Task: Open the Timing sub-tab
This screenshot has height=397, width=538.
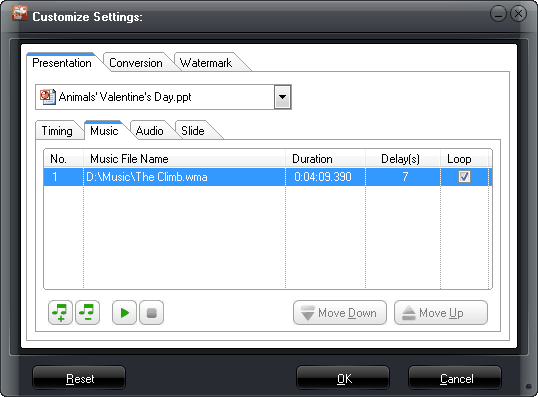Action: (57, 131)
